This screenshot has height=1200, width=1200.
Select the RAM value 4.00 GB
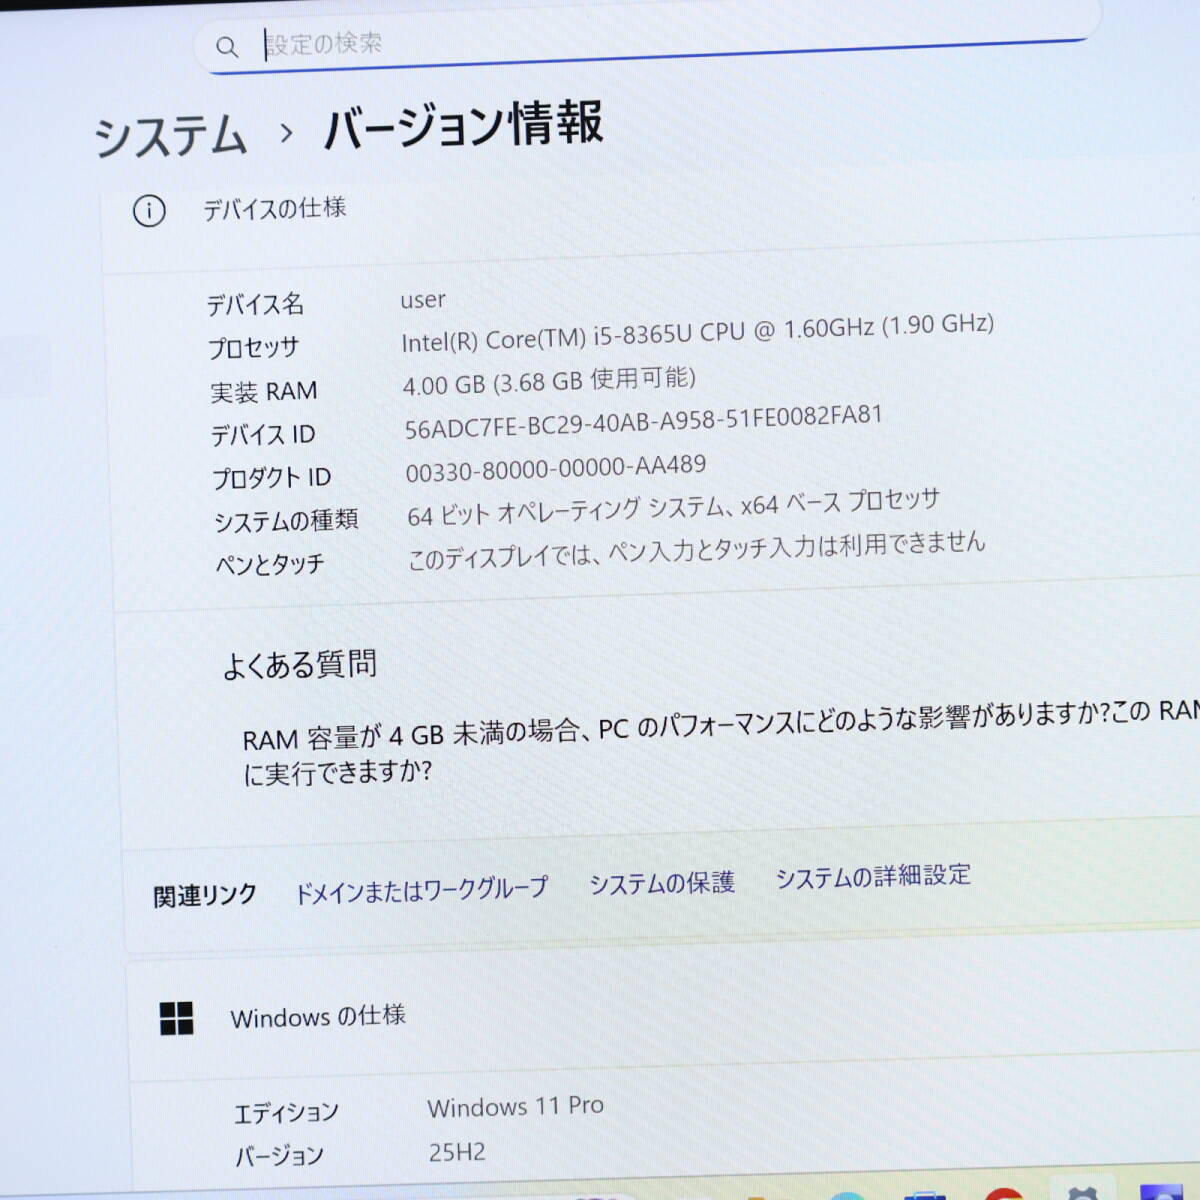coord(549,381)
